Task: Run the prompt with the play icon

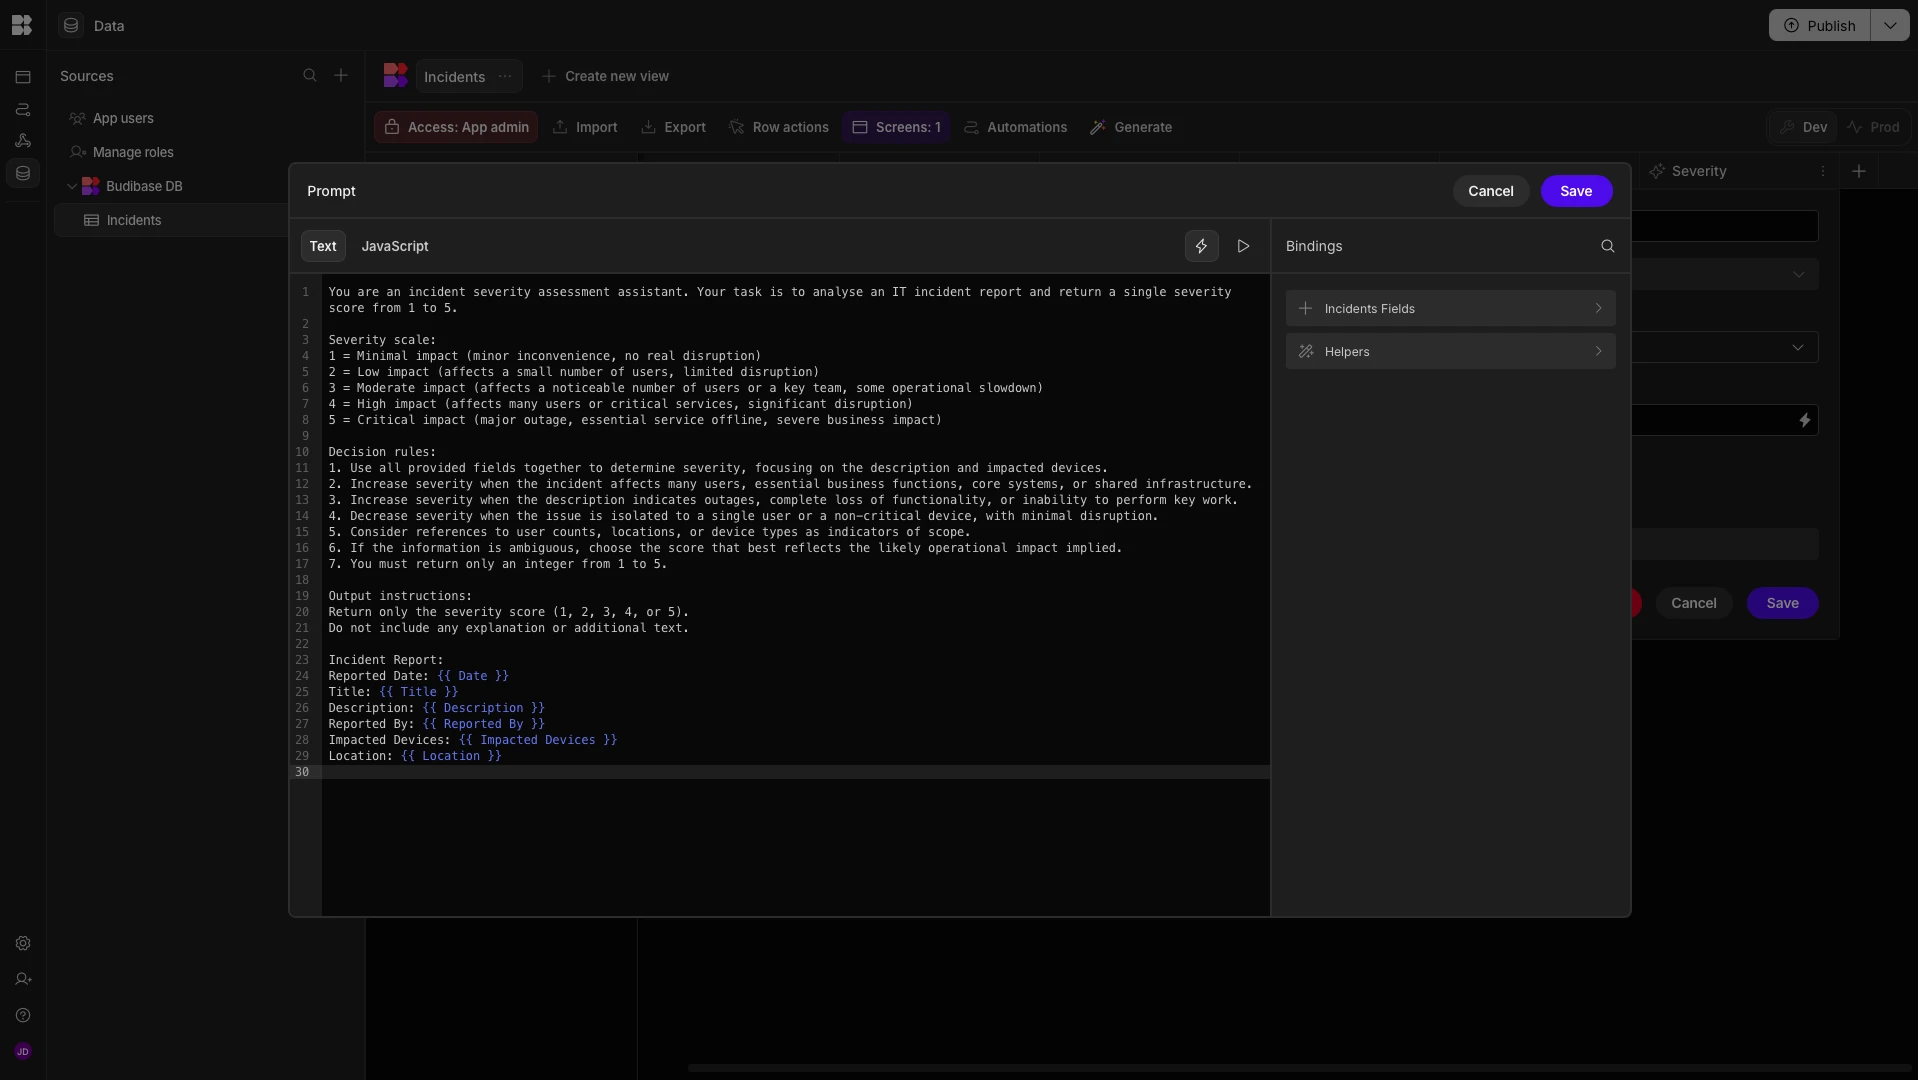Action: [x=1244, y=246]
